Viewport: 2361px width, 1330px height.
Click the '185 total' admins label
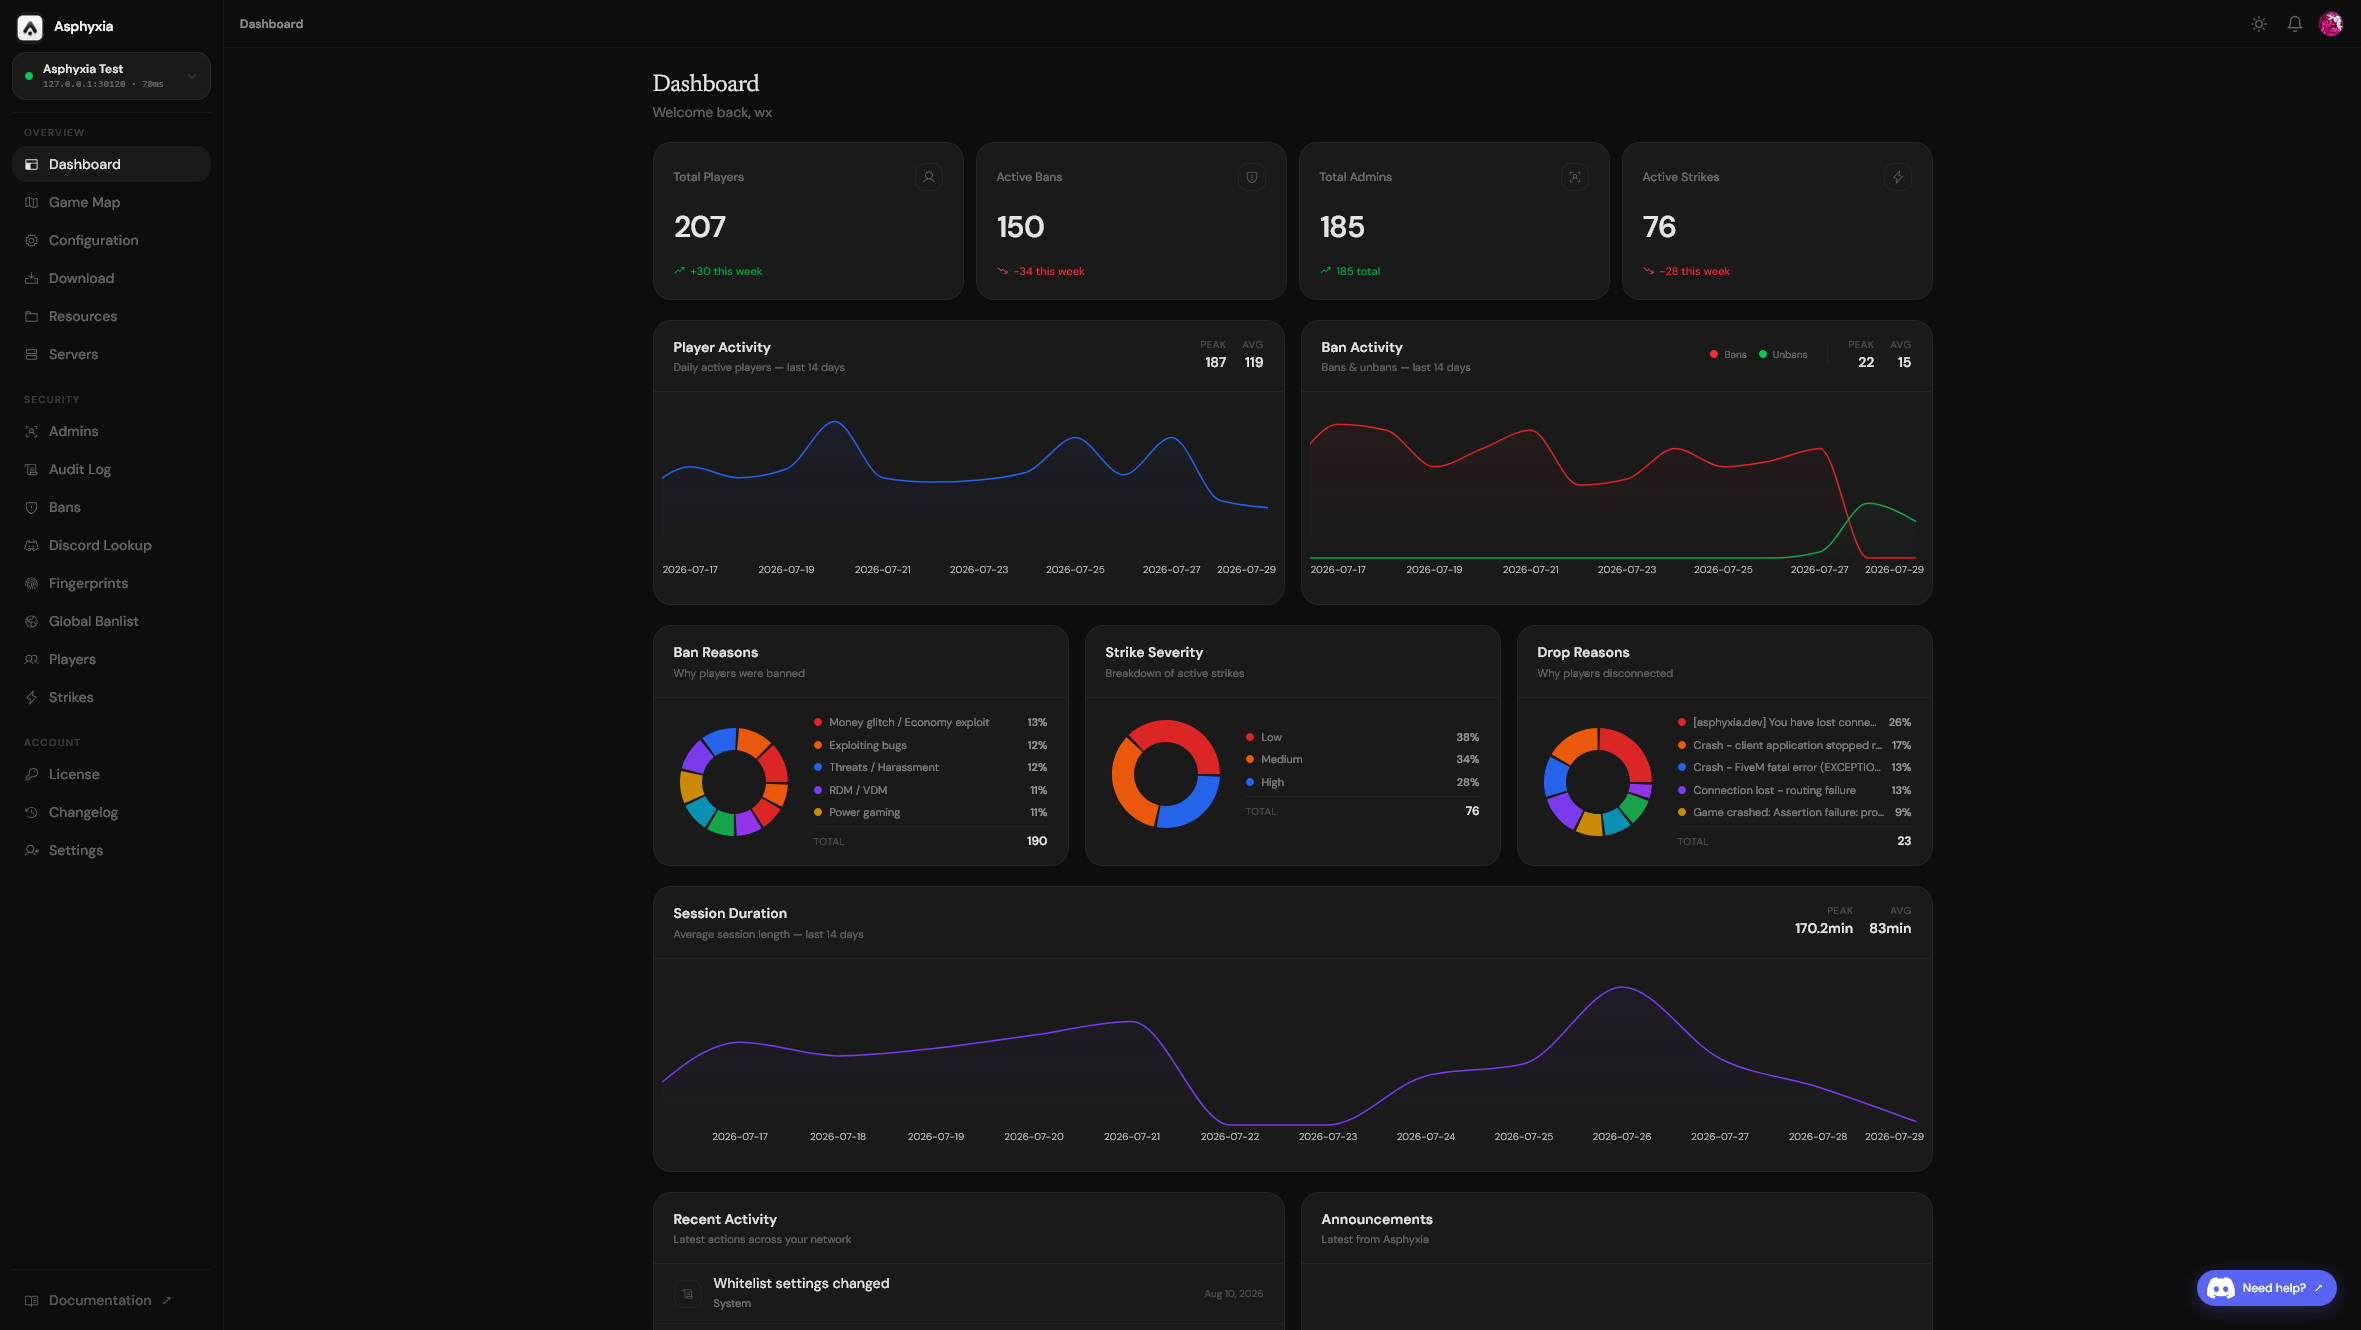click(x=1349, y=271)
